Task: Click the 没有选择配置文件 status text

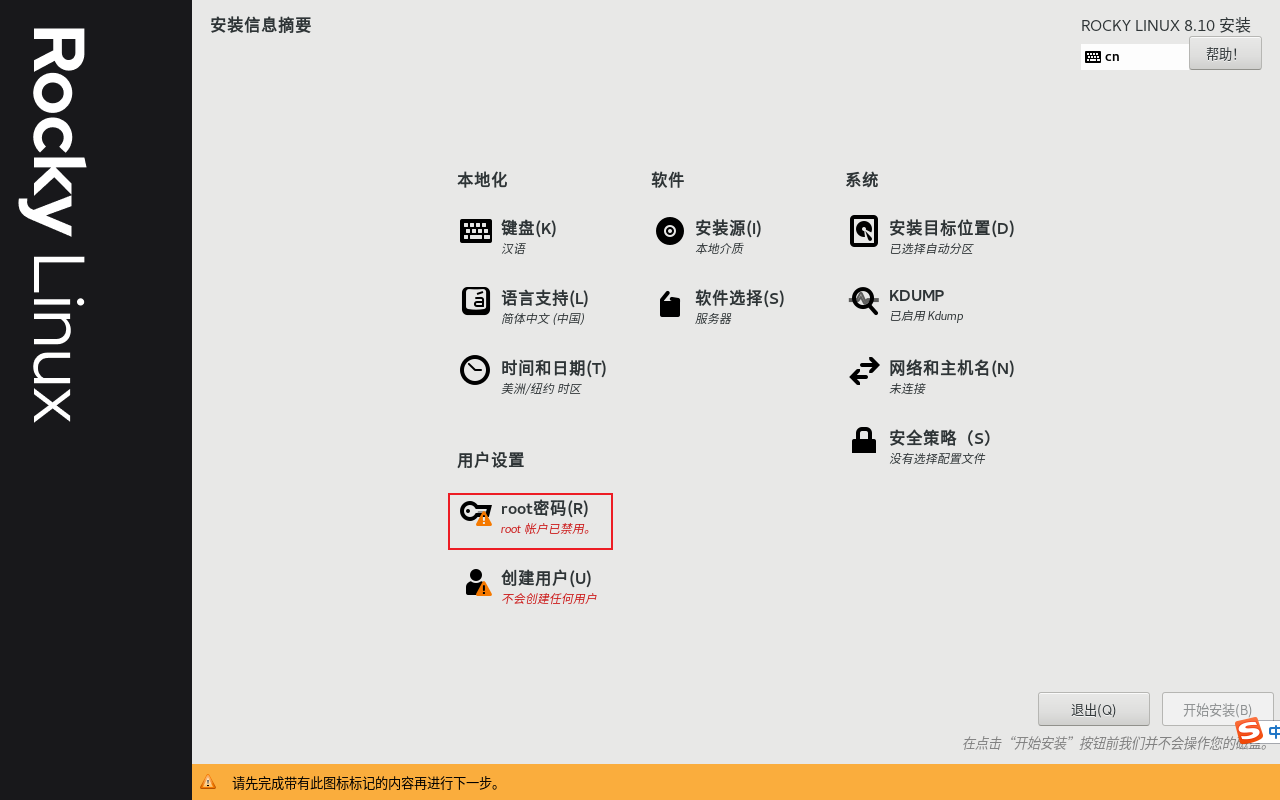Action: tap(937, 459)
